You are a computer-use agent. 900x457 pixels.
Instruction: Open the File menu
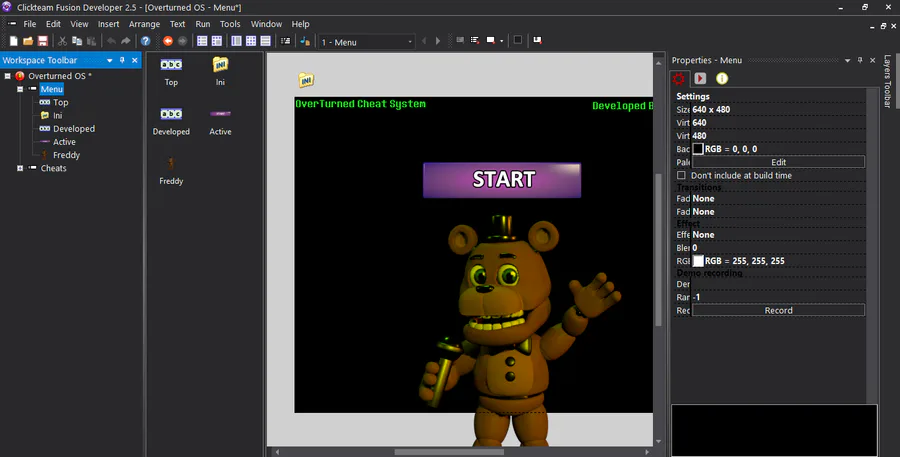pyautogui.click(x=30, y=24)
